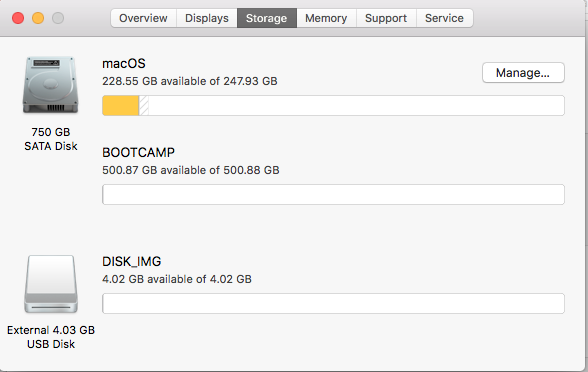Click the DISK_IMG storage bar
The image size is (588, 372).
click(x=333, y=303)
